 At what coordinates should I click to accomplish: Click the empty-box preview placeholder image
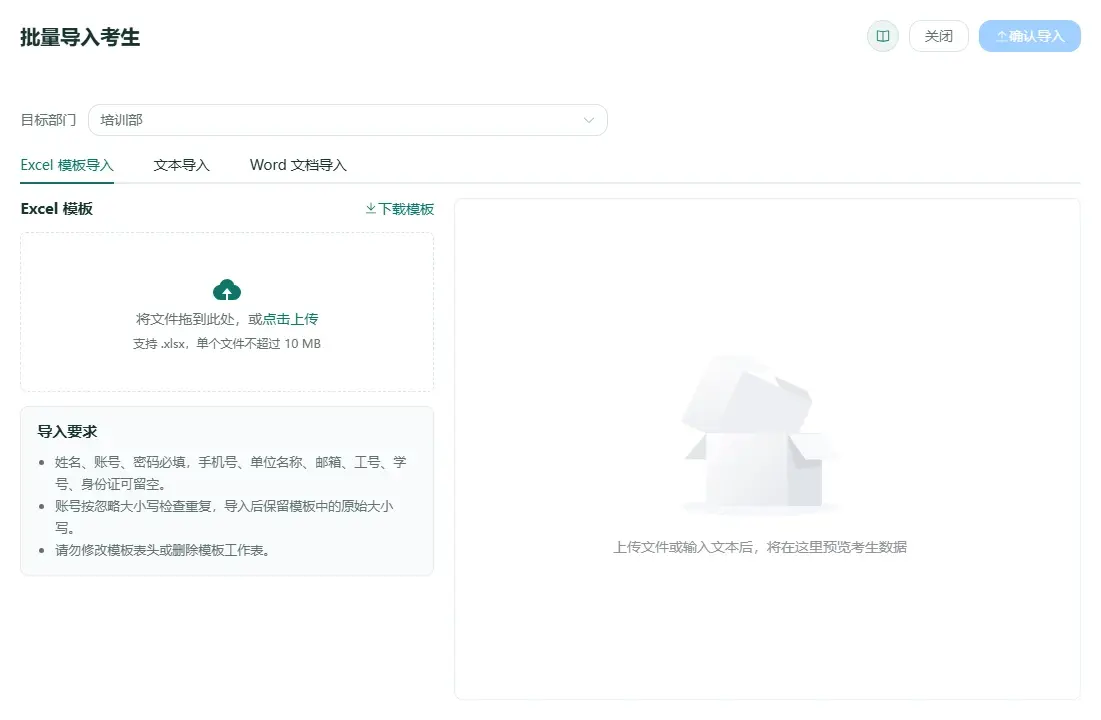[760, 433]
